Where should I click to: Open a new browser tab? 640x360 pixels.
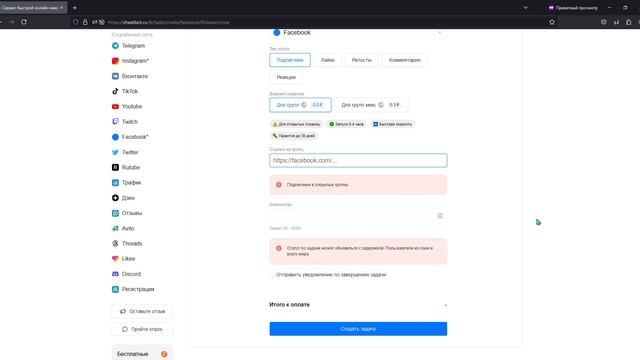[75, 8]
